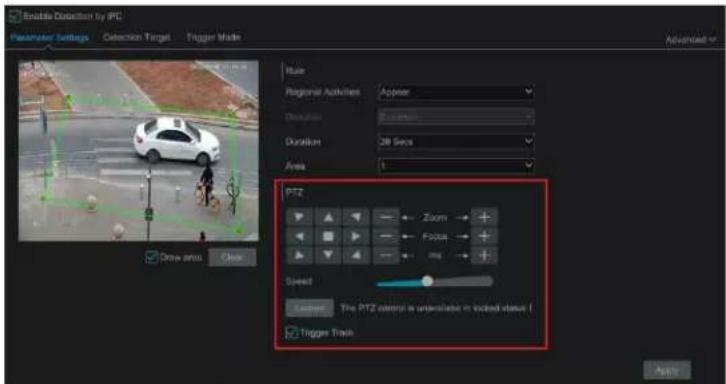The width and height of the screenshot is (726, 384).
Task: Open the Area dropdown
Action: pos(456,166)
